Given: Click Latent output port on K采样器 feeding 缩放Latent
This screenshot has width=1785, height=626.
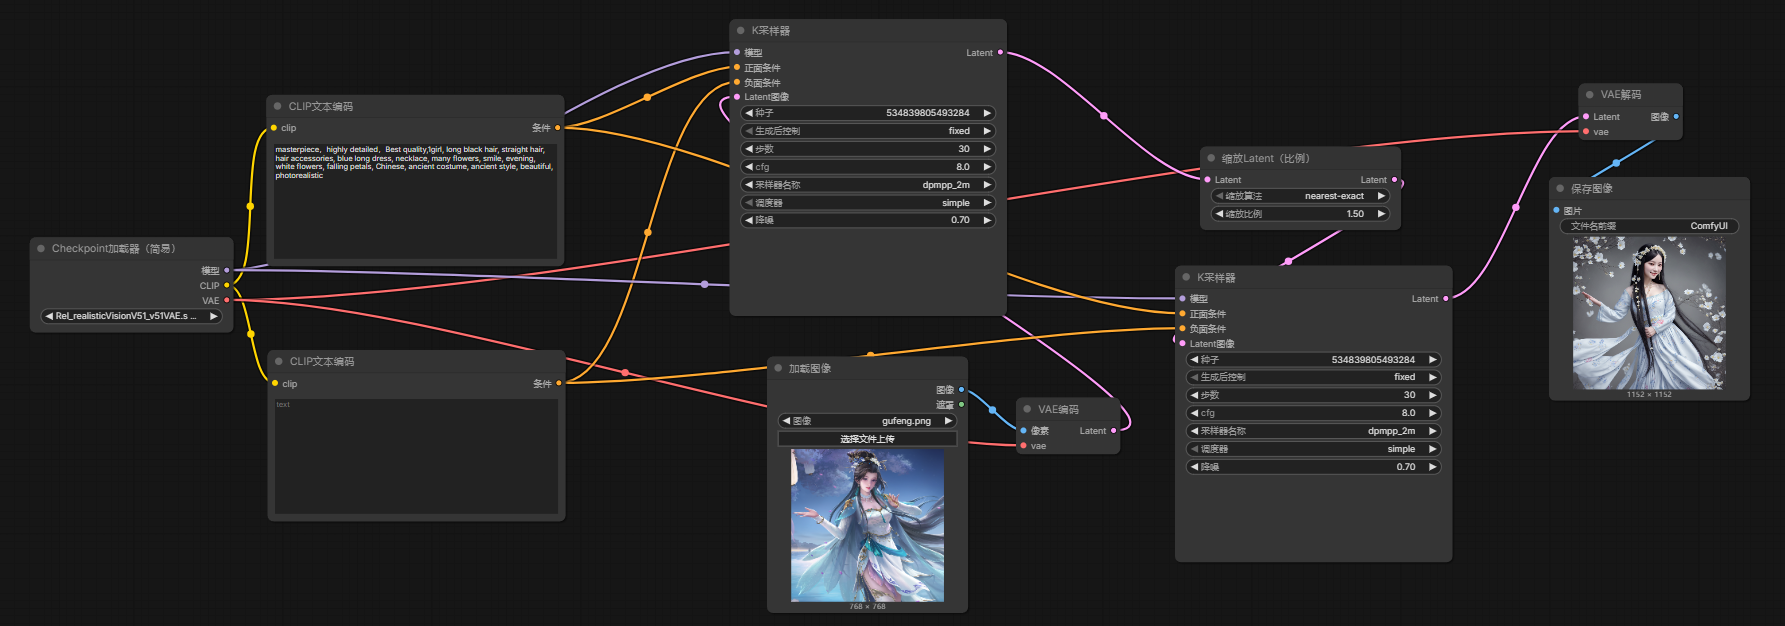Looking at the screenshot, I should 1000,53.
